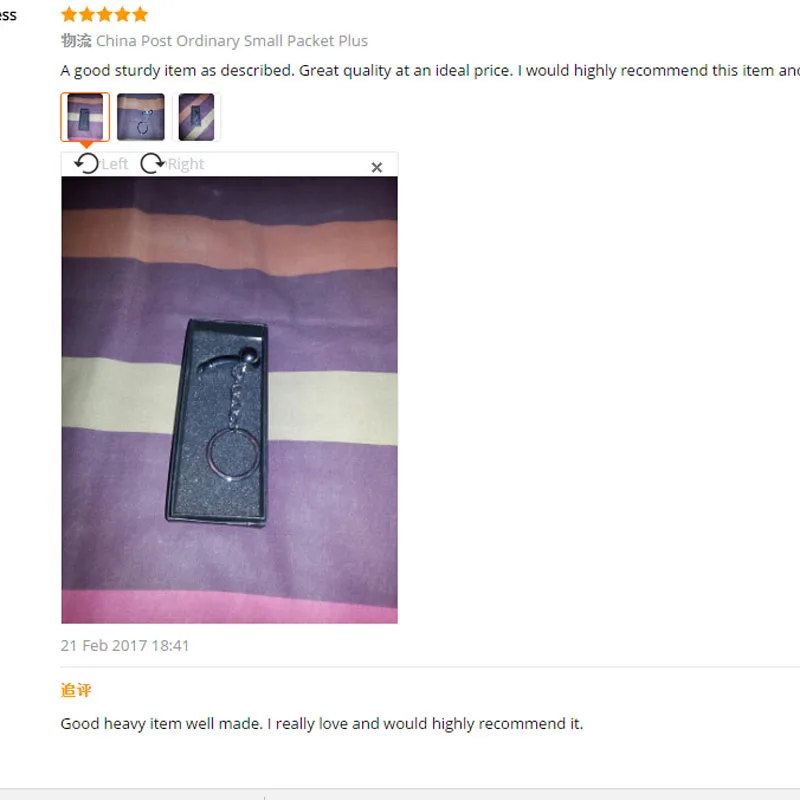Click the orange 追评 follow-up review heading
The width and height of the screenshot is (800, 800).
tap(76, 690)
